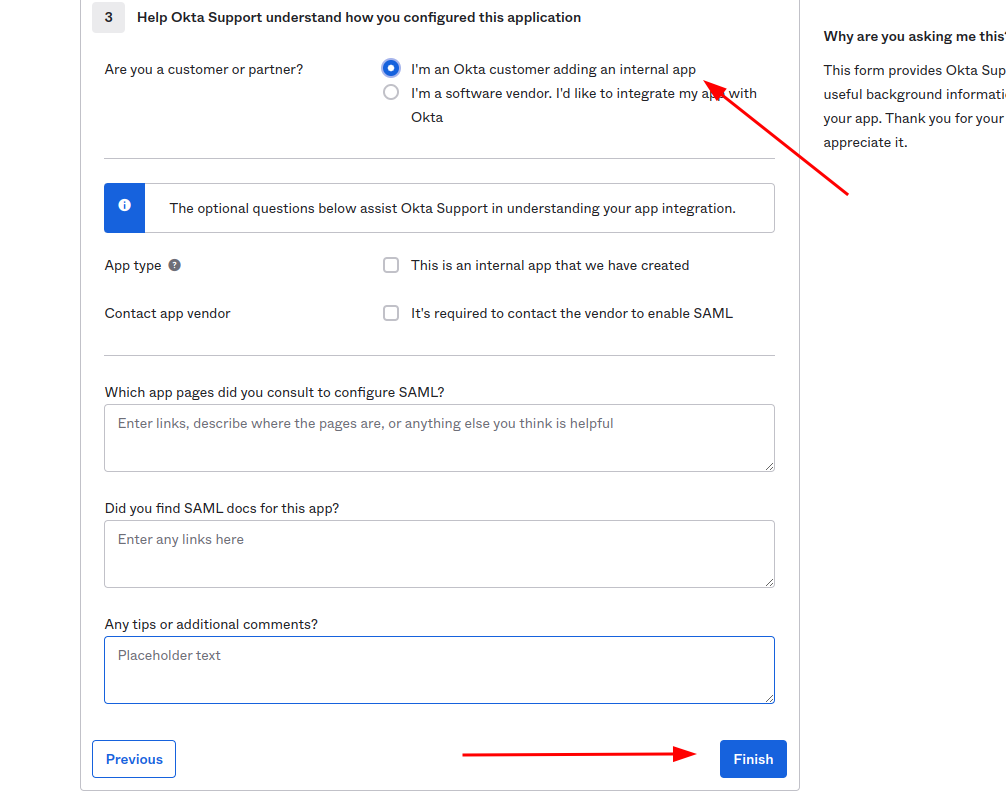Click the help icon beside App type
Viewport: 1006px width, 805px height.
coord(175,265)
